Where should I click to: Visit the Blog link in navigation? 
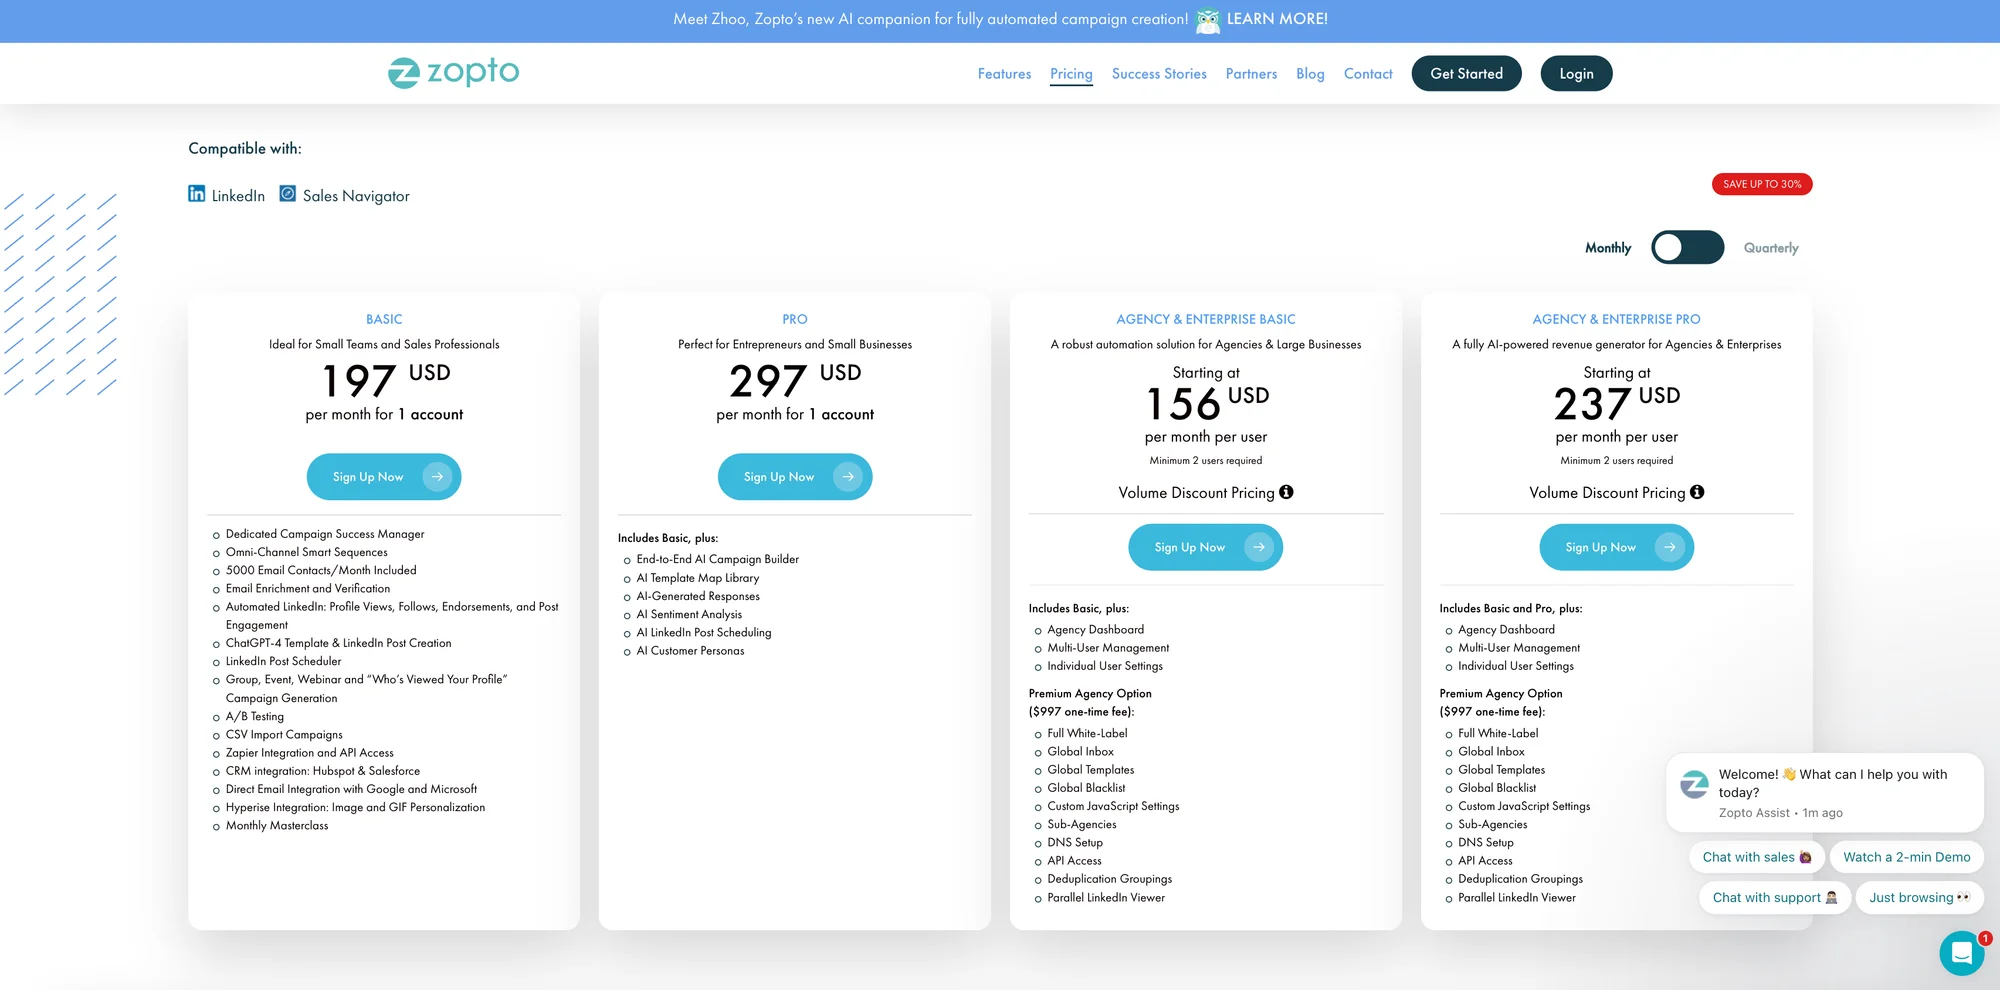[1310, 74]
